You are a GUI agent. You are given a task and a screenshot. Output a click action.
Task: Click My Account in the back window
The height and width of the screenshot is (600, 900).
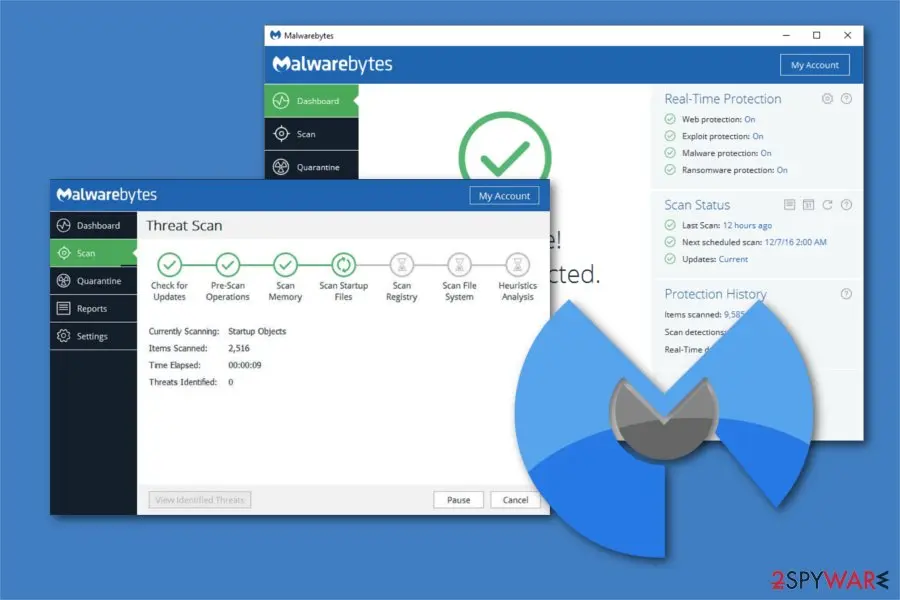(x=814, y=65)
